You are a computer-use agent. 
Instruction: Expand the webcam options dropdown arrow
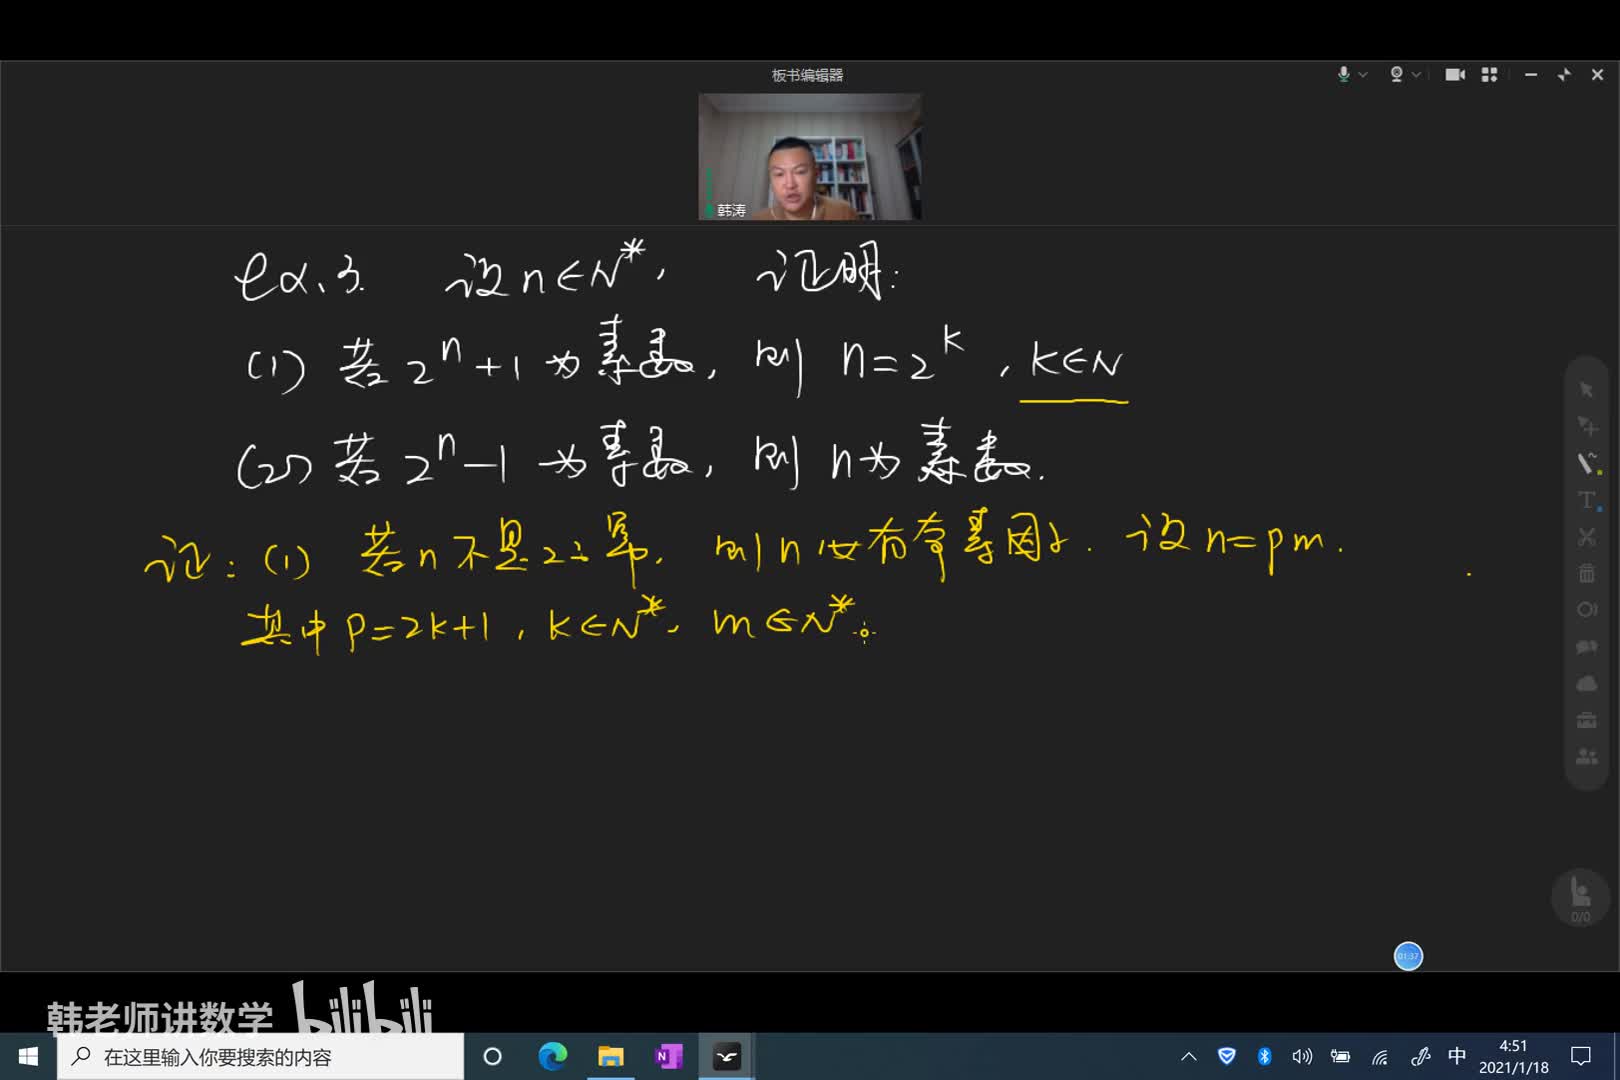1416,75
